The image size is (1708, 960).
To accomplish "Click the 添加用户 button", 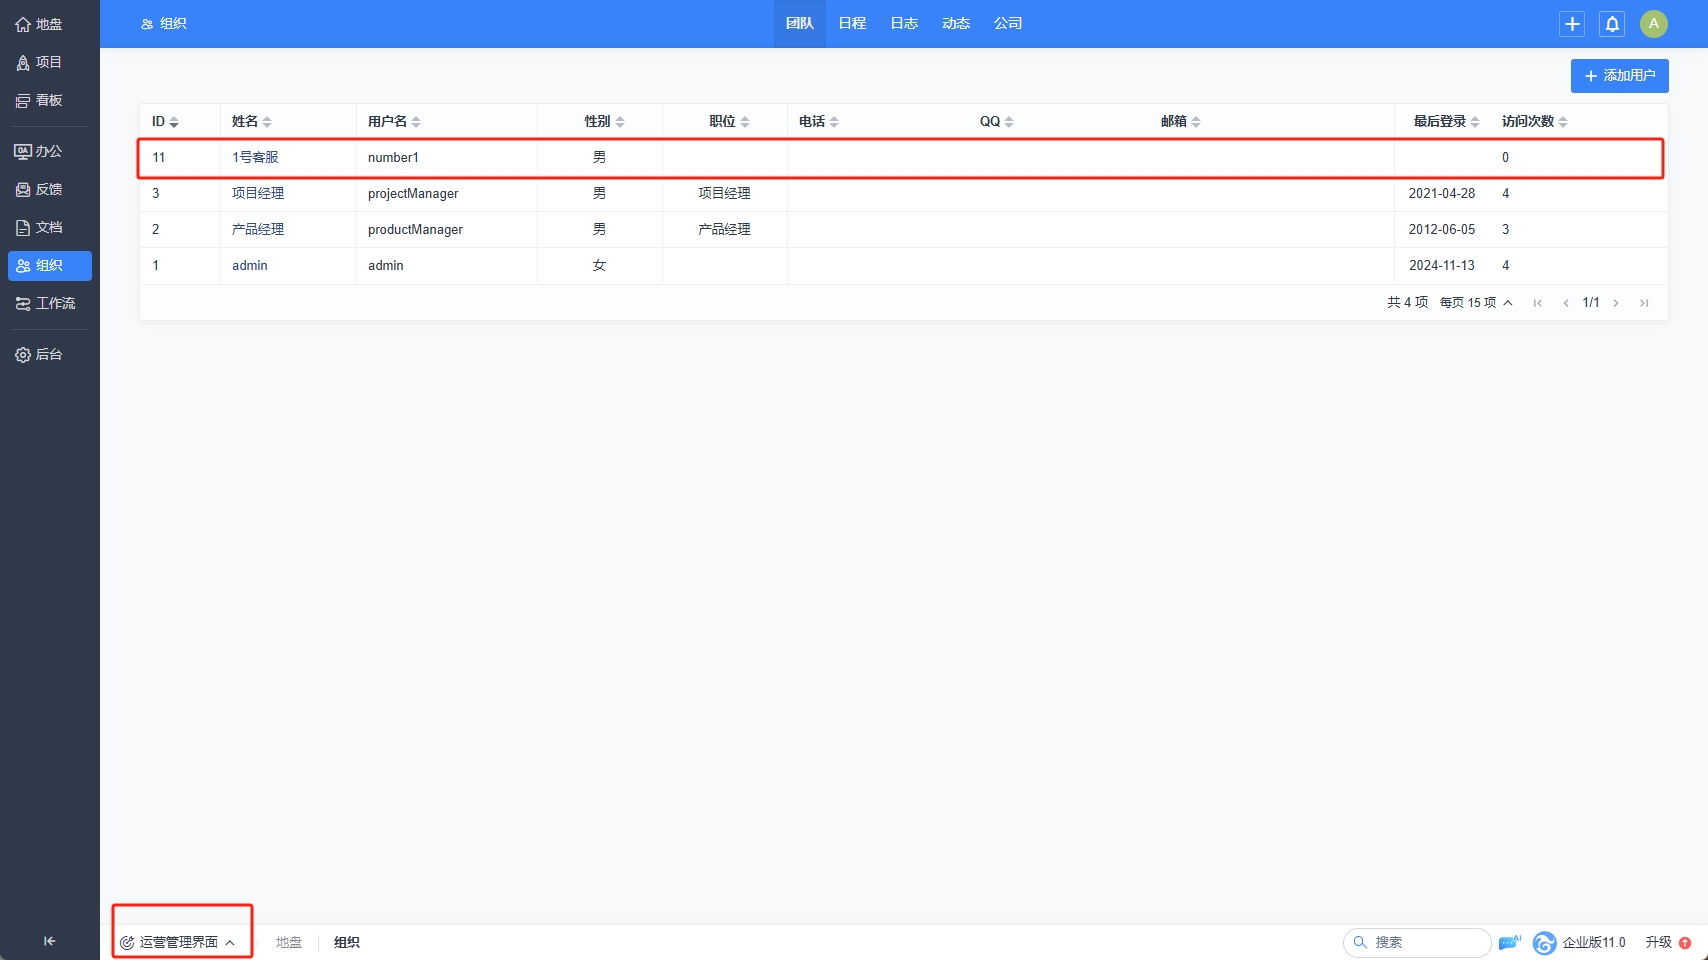I will [x=1619, y=76].
